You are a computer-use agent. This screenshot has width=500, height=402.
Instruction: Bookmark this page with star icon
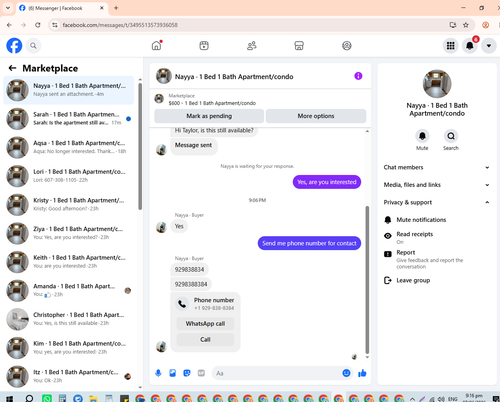(466, 25)
